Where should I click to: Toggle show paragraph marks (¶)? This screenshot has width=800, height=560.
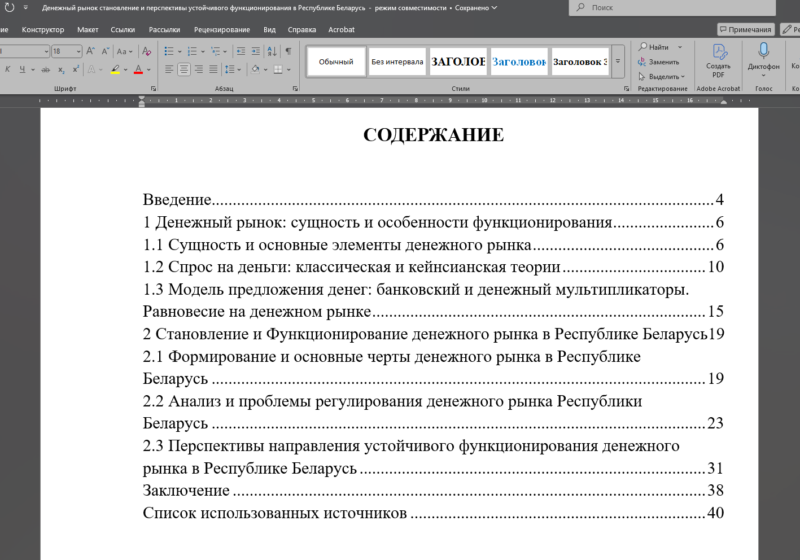[x=288, y=51]
